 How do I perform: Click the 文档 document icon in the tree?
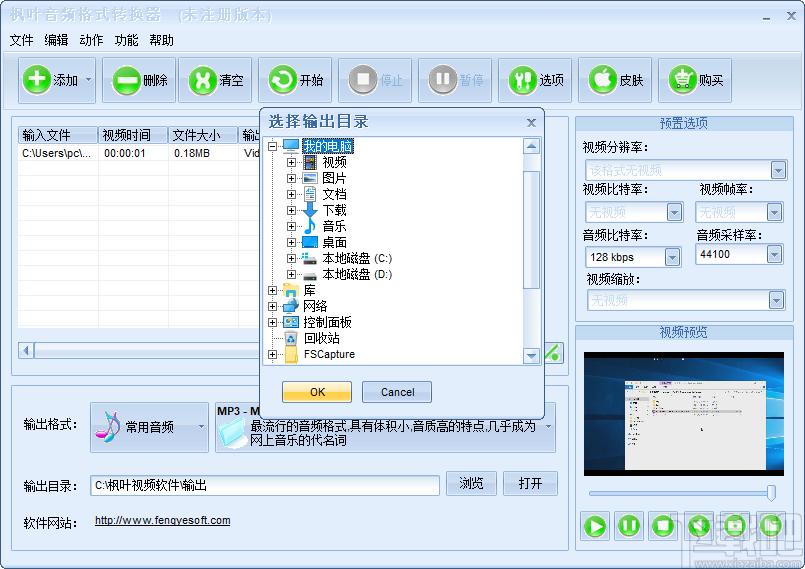(x=310, y=194)
